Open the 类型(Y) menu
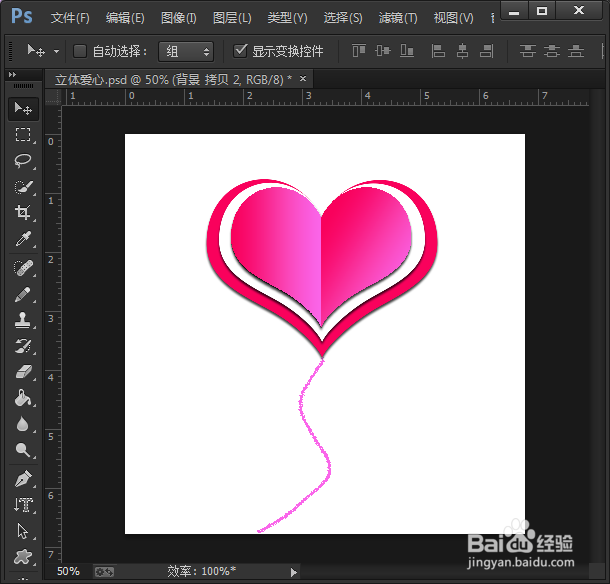610x584 pixels. (x=287, y=18)
